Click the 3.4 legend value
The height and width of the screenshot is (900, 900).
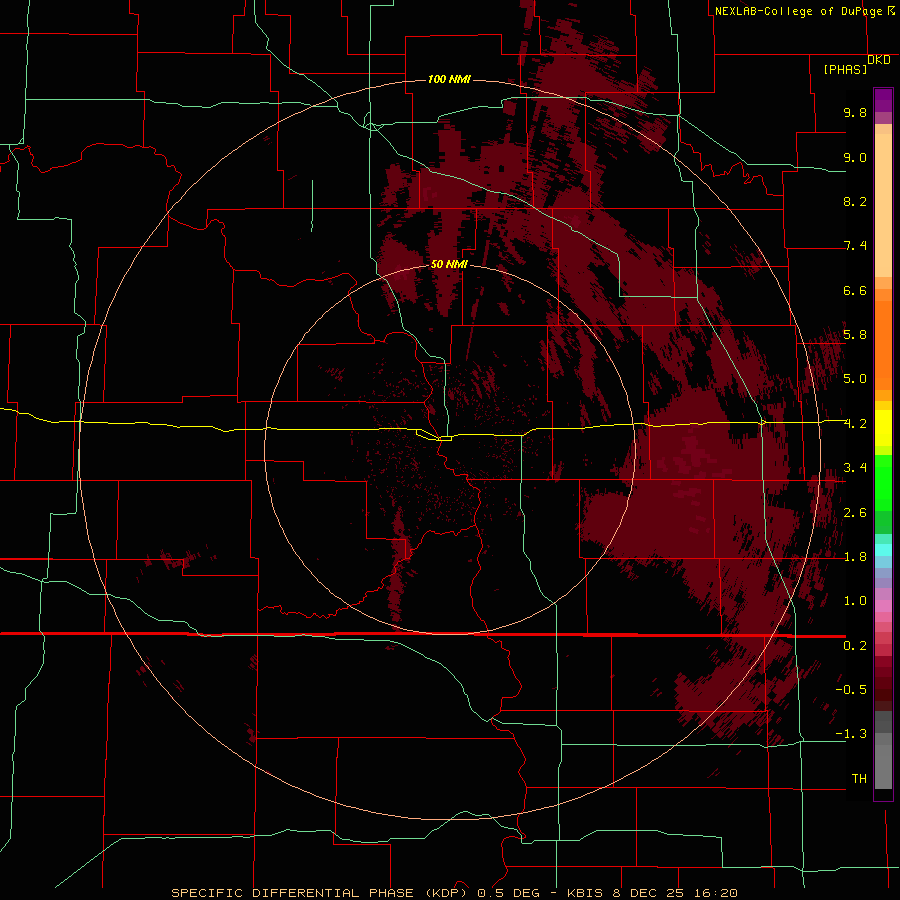click(x=855, y=468)
